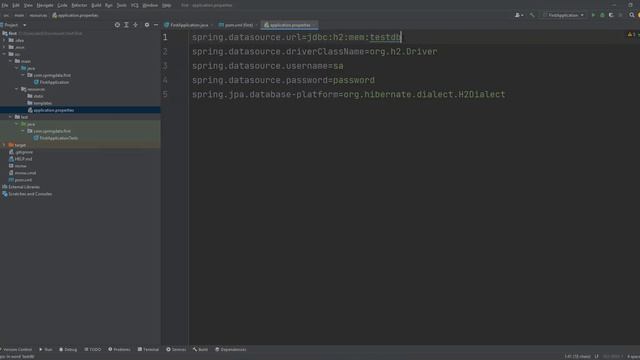Open the Edit menu
The image size is (640, 360).
pos(16,5)
